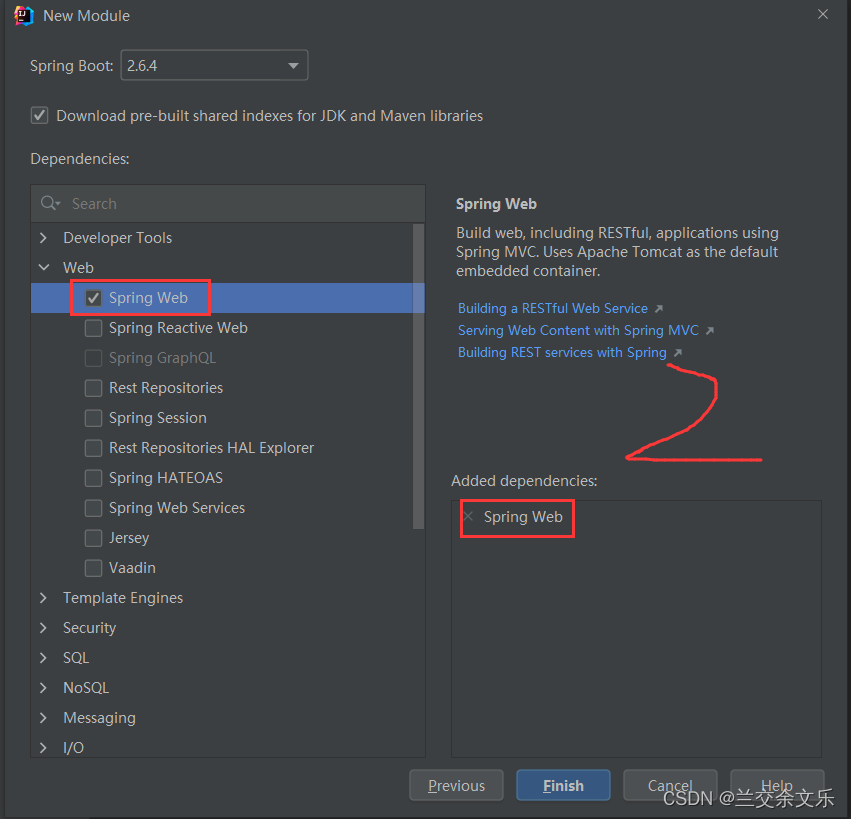This screenshot has height=819, width=851.
Task: Click the search magnifier icon
Action: [x=50, y=203]
